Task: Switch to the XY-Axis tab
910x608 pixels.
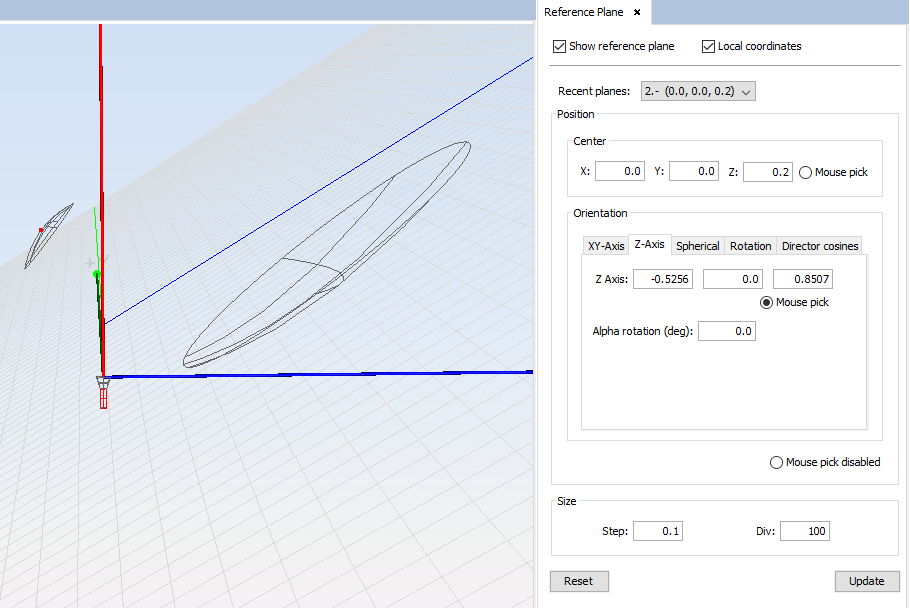Action: coord(606,246)
